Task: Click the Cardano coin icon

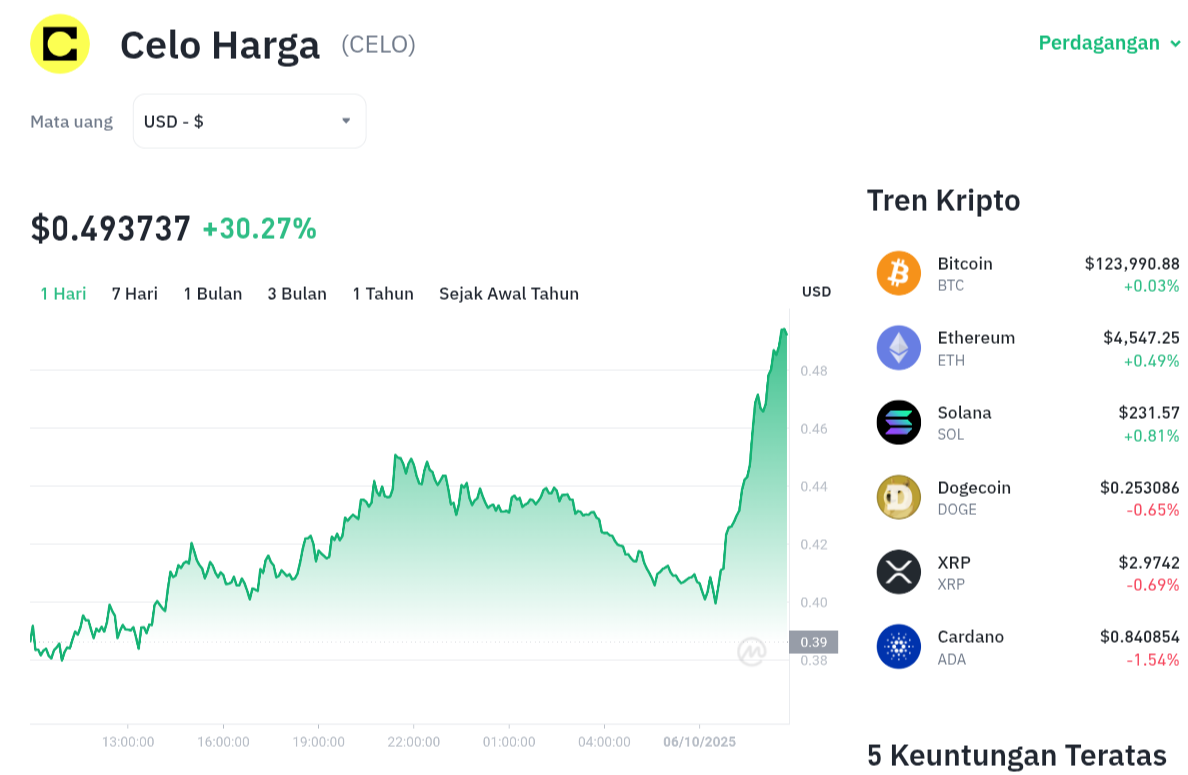Action: click(898, 646)
